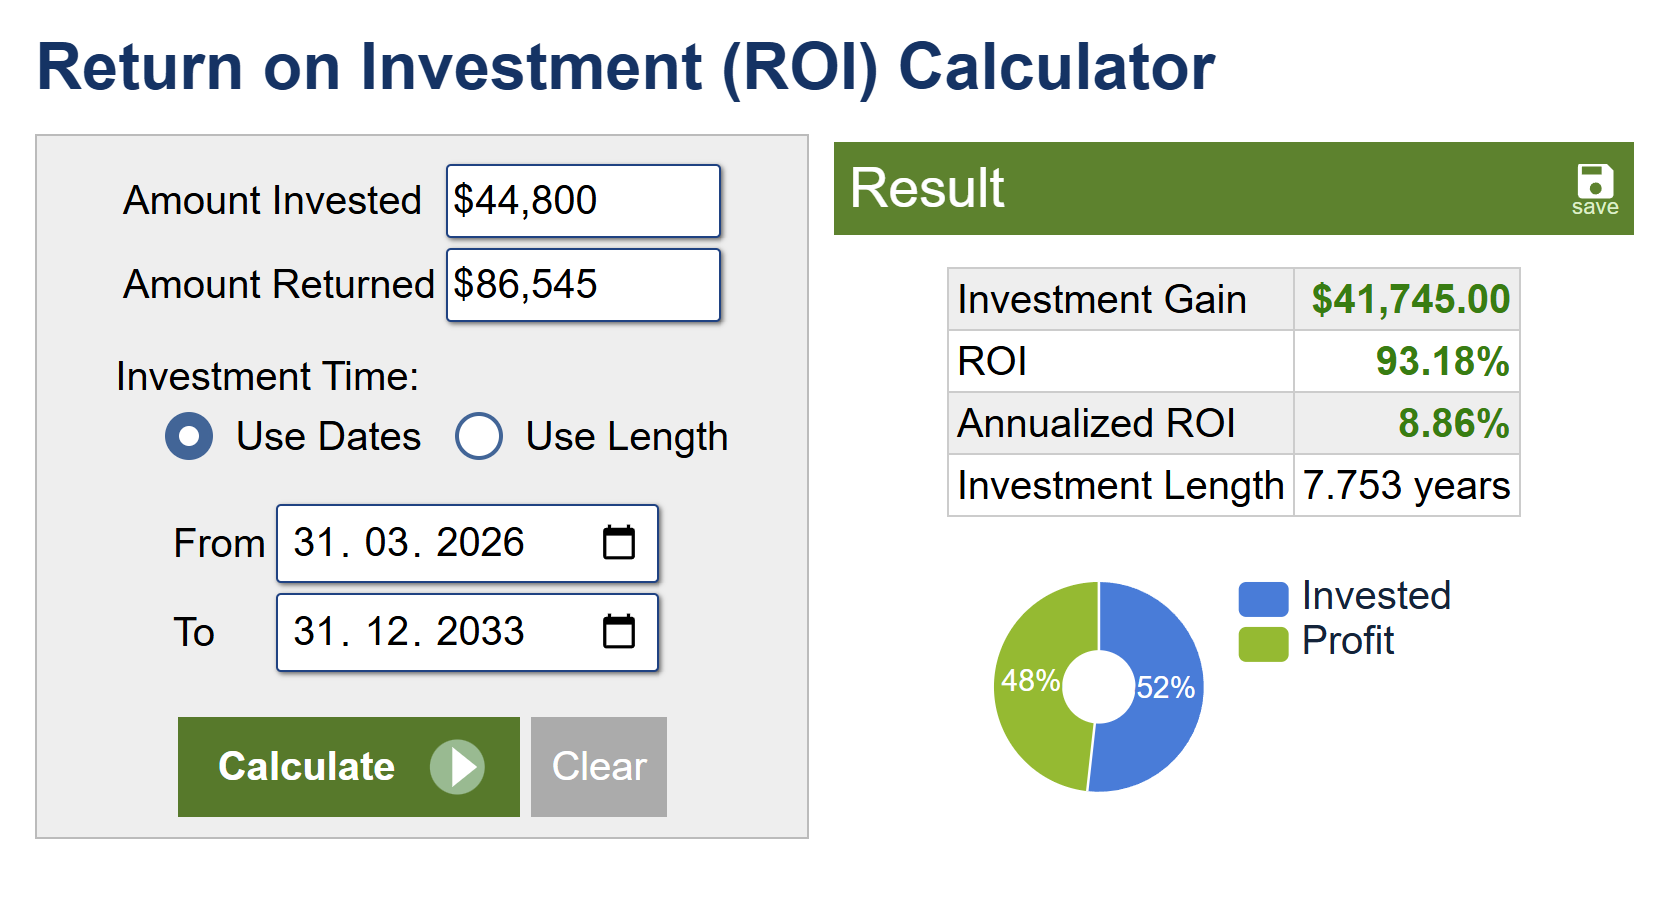
Task: Select the Use Dates radio option
Action: click(x=189, y=436)
